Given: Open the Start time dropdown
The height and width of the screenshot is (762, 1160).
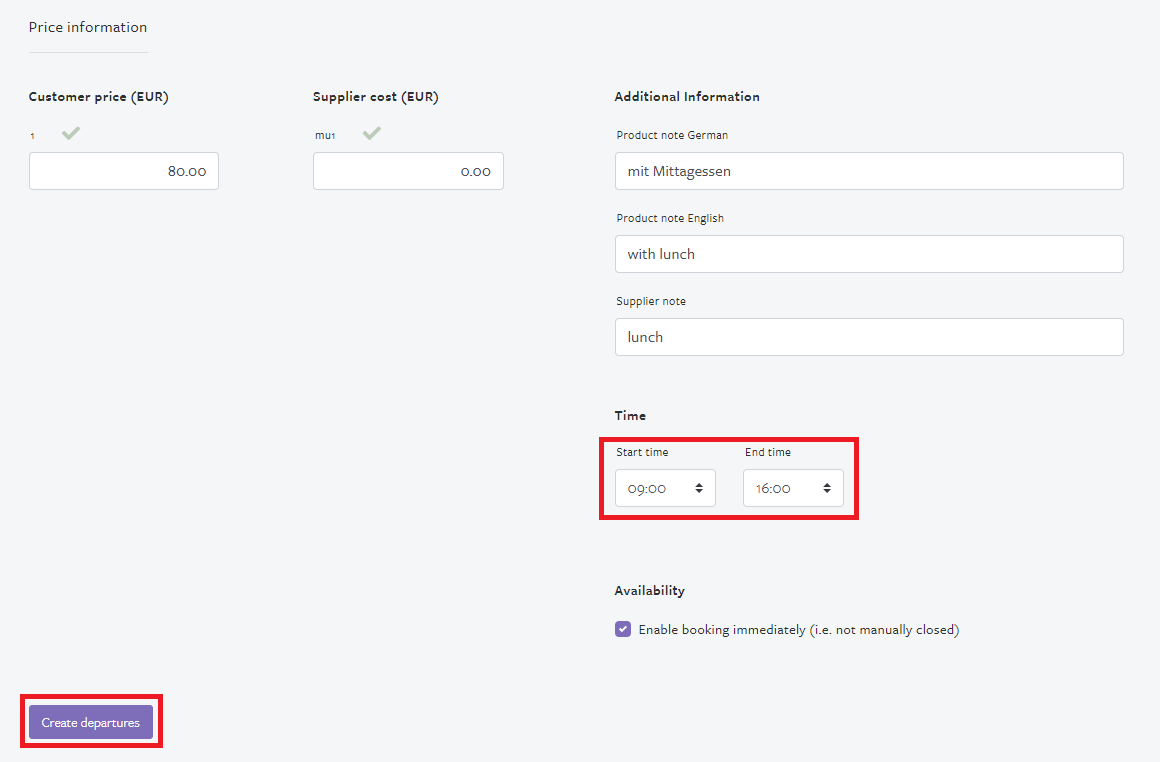Looking at the screenshot, I should pos(665,488).
